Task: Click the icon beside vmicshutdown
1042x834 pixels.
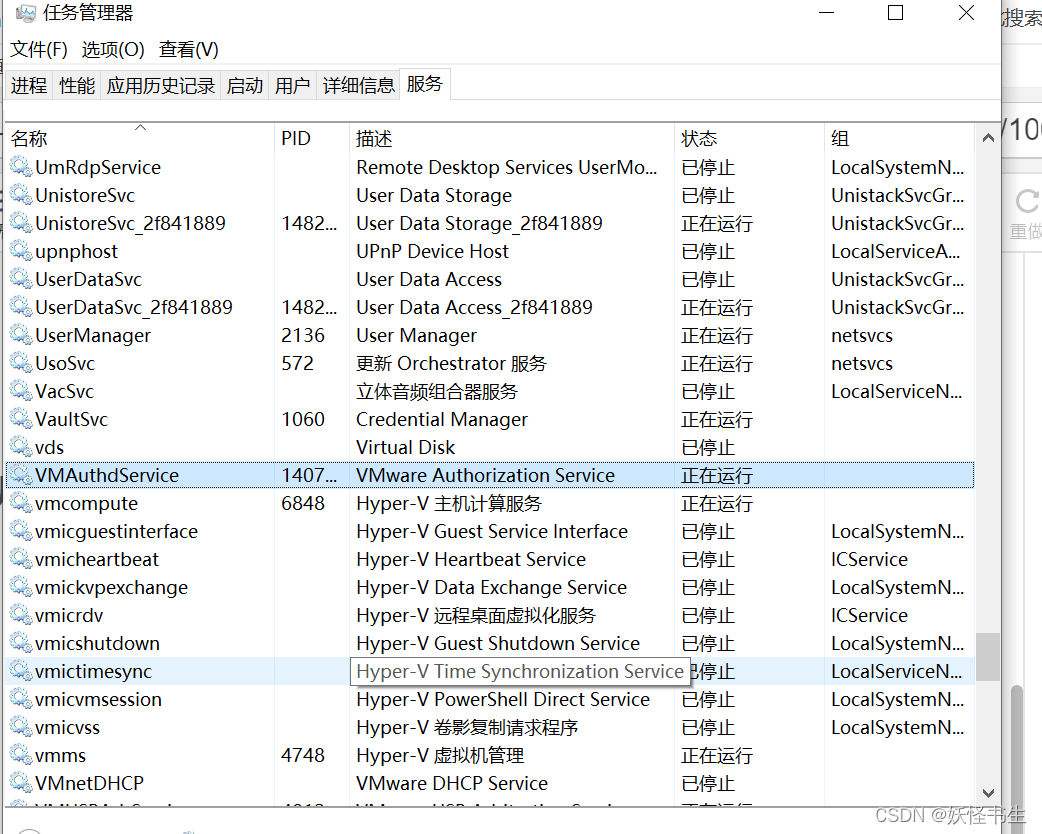Action: pos(21,643)
